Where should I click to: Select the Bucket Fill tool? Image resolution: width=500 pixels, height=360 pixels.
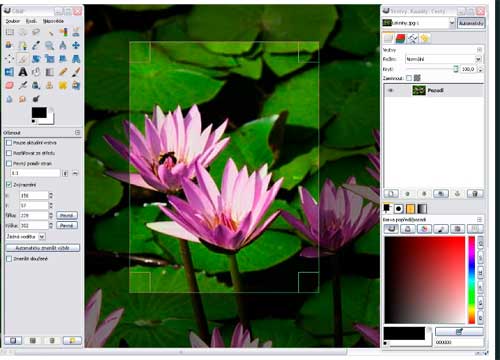point(36,72)
